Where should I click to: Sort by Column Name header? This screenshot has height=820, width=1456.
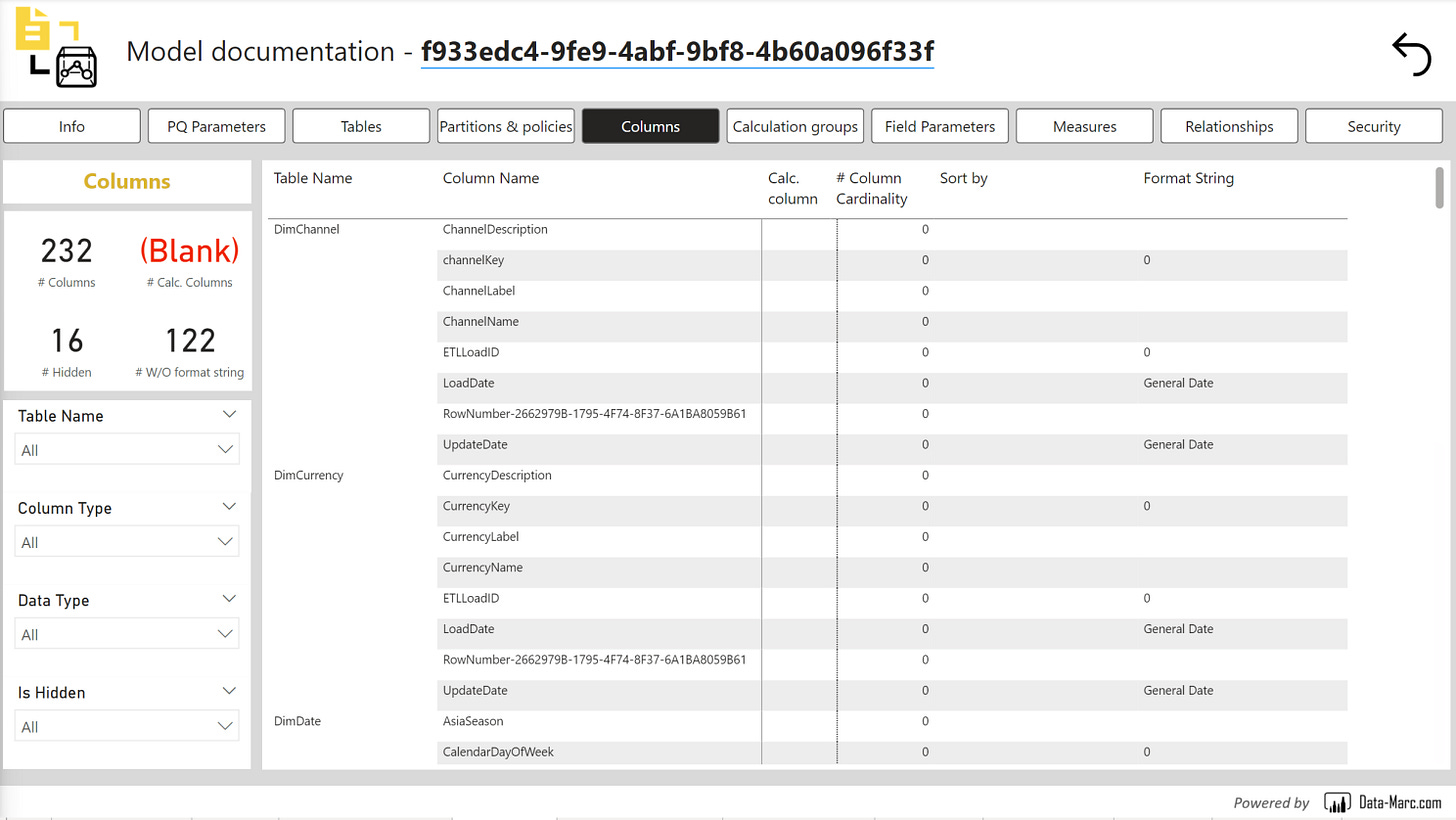(491, 178)
